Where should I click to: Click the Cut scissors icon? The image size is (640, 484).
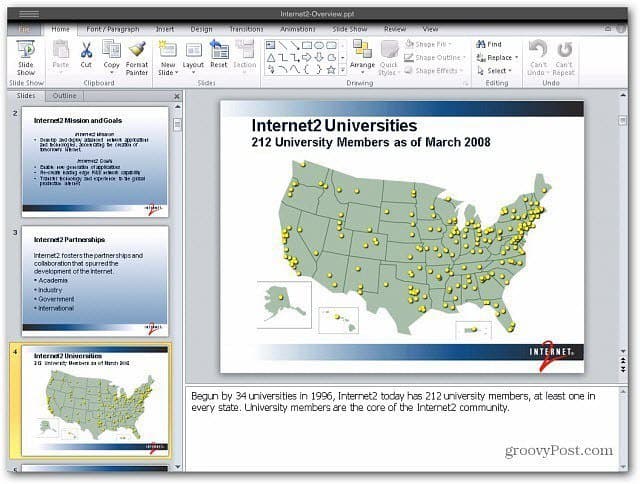coord(86,49)
